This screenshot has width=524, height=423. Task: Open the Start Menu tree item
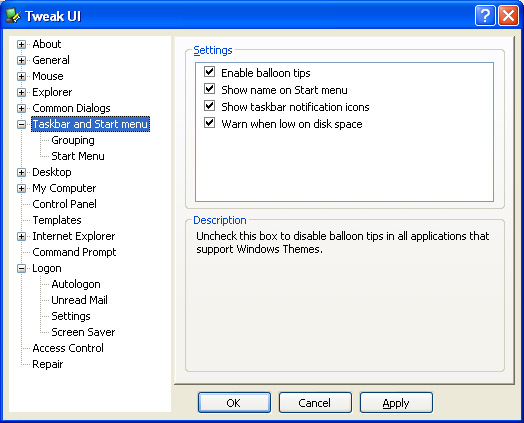pos(78,156)
